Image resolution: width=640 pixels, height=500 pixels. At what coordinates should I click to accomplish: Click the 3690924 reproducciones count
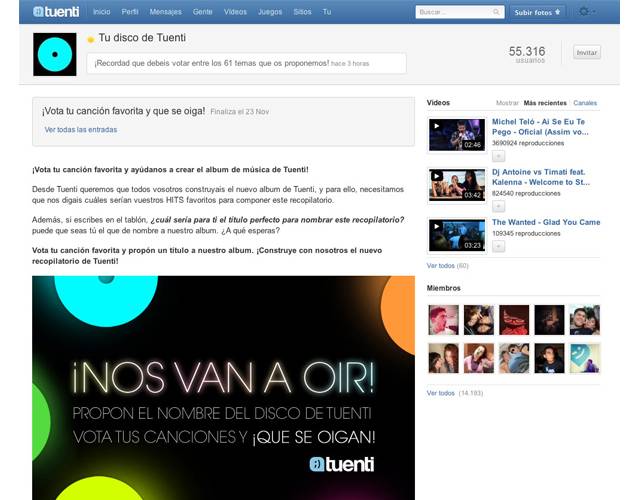[x=528, y=143]
